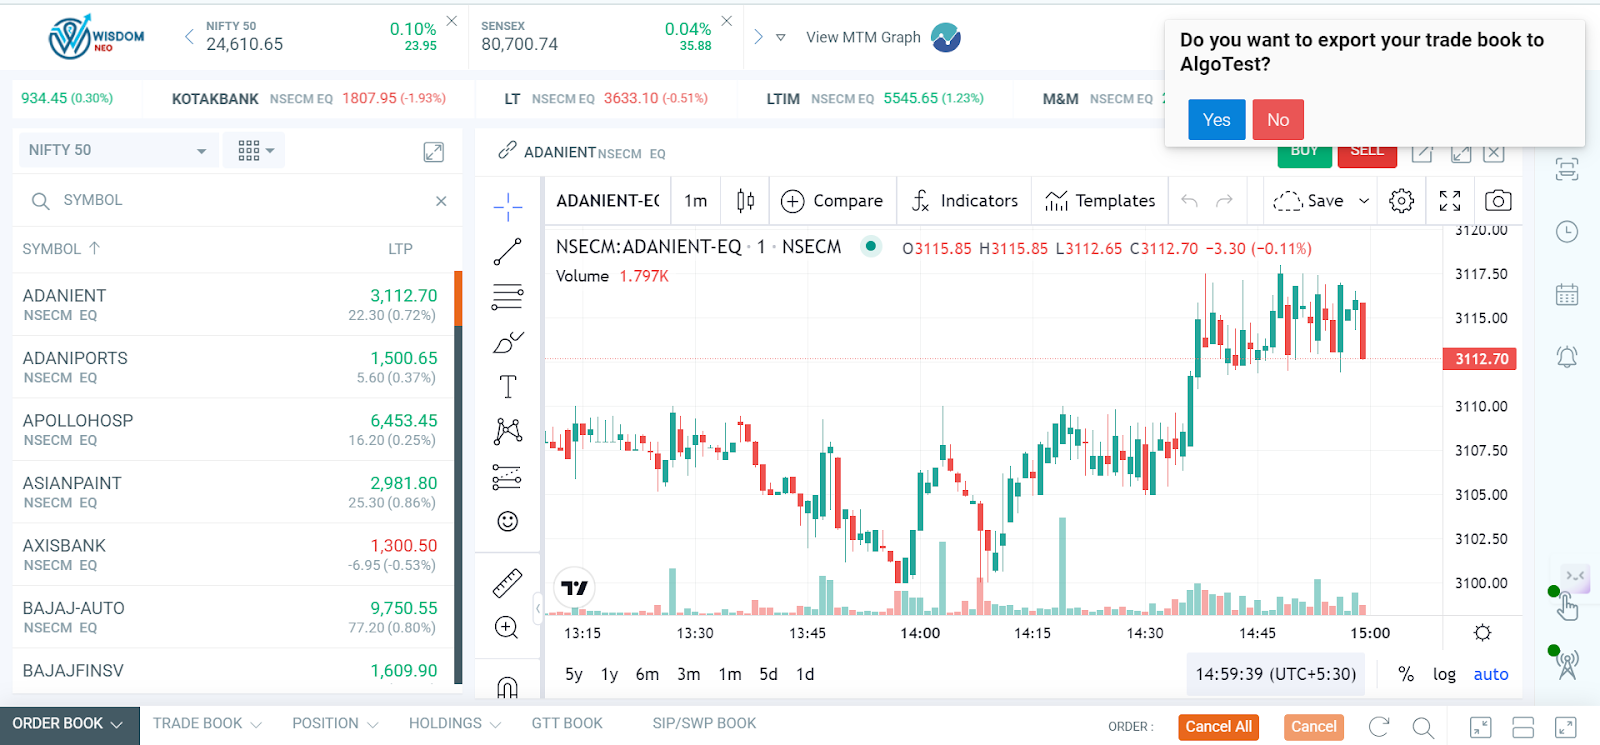Image resolution: width=1600 pixels, height=745 pixels.
Task: Open the Compare symbols button
Action: (833, 201)
